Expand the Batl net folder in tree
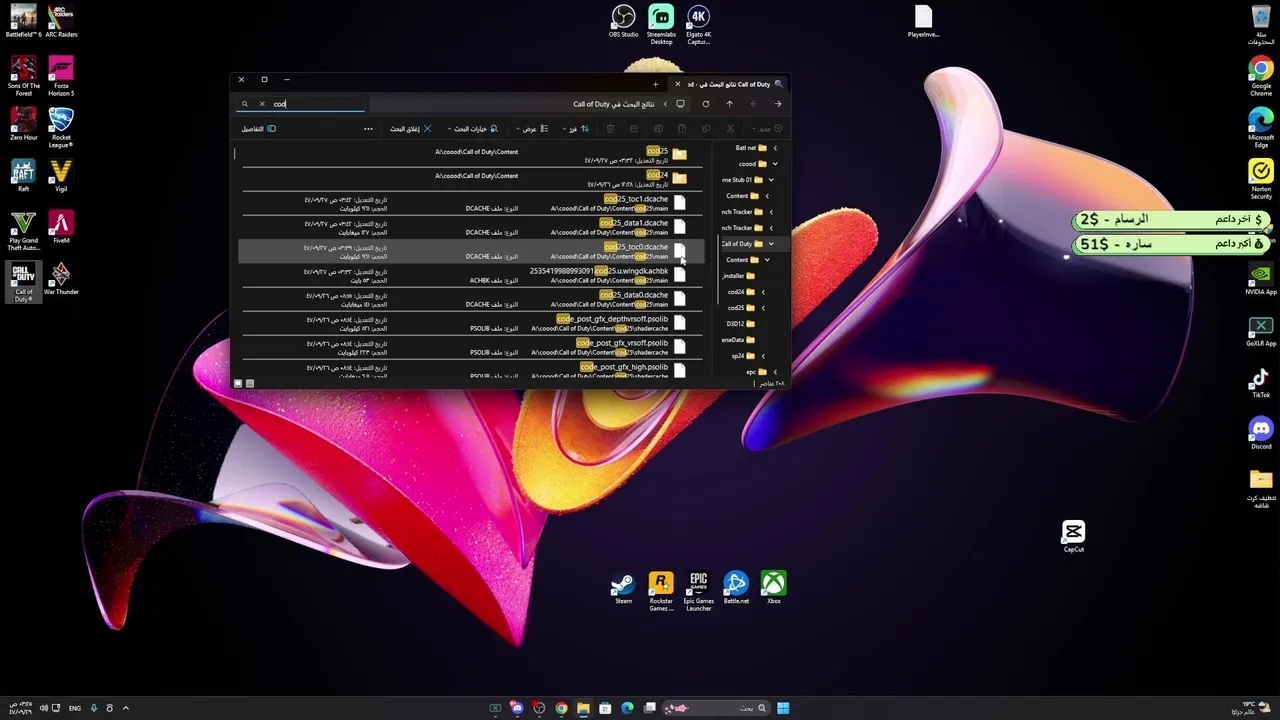Image resolution: width=1280 pixels, height=720 pixels. coord(774,148)
